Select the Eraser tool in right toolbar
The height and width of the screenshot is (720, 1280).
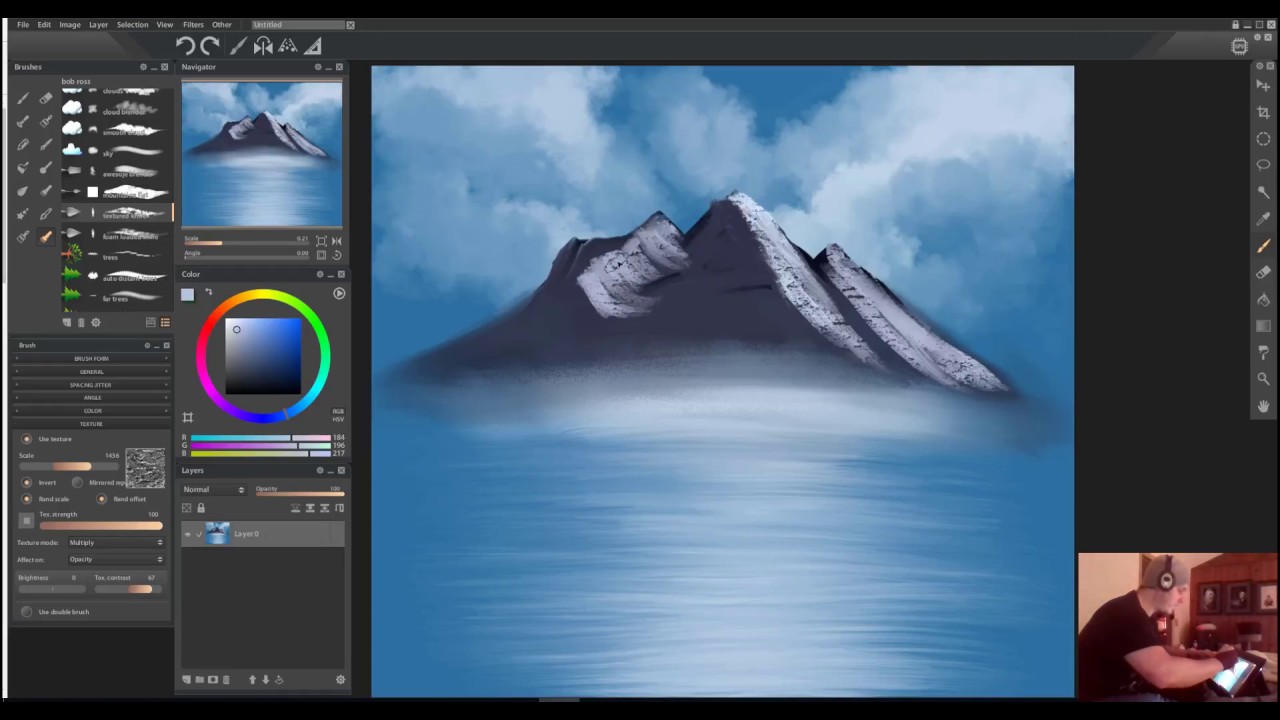click(x=1263, y=272)
